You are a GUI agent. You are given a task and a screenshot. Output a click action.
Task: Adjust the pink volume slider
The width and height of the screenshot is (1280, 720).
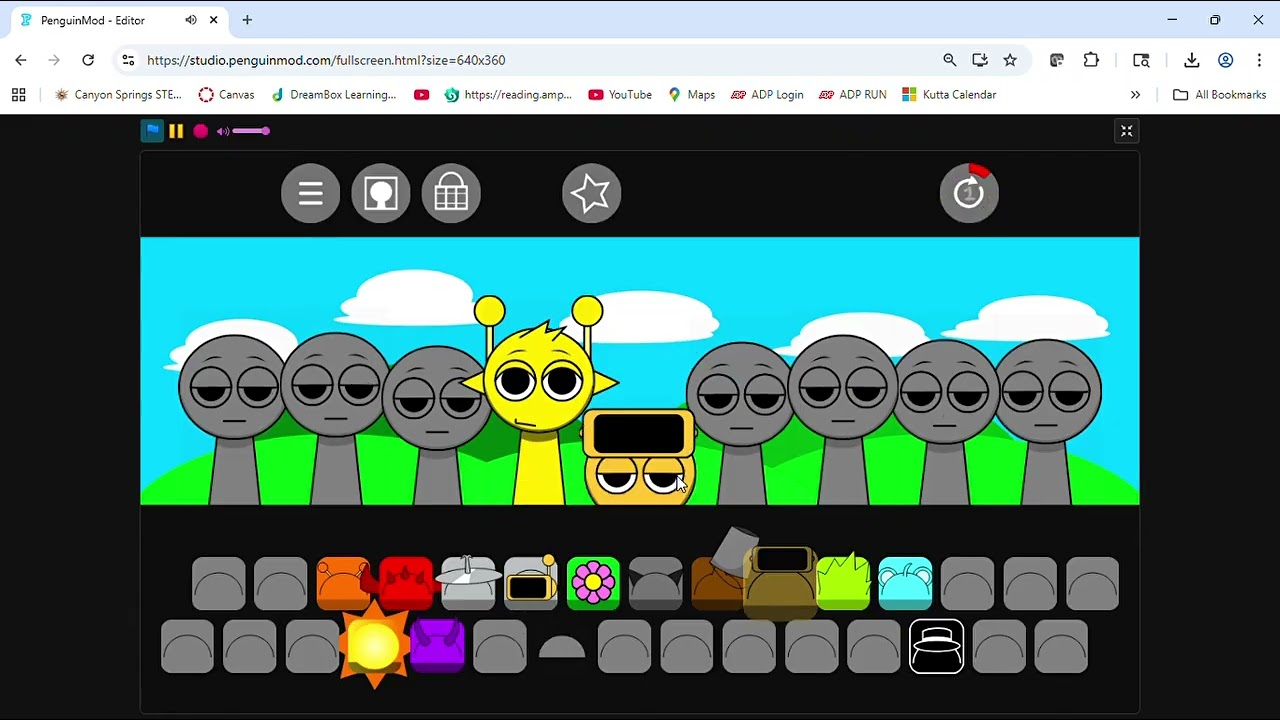pos(251,131)
